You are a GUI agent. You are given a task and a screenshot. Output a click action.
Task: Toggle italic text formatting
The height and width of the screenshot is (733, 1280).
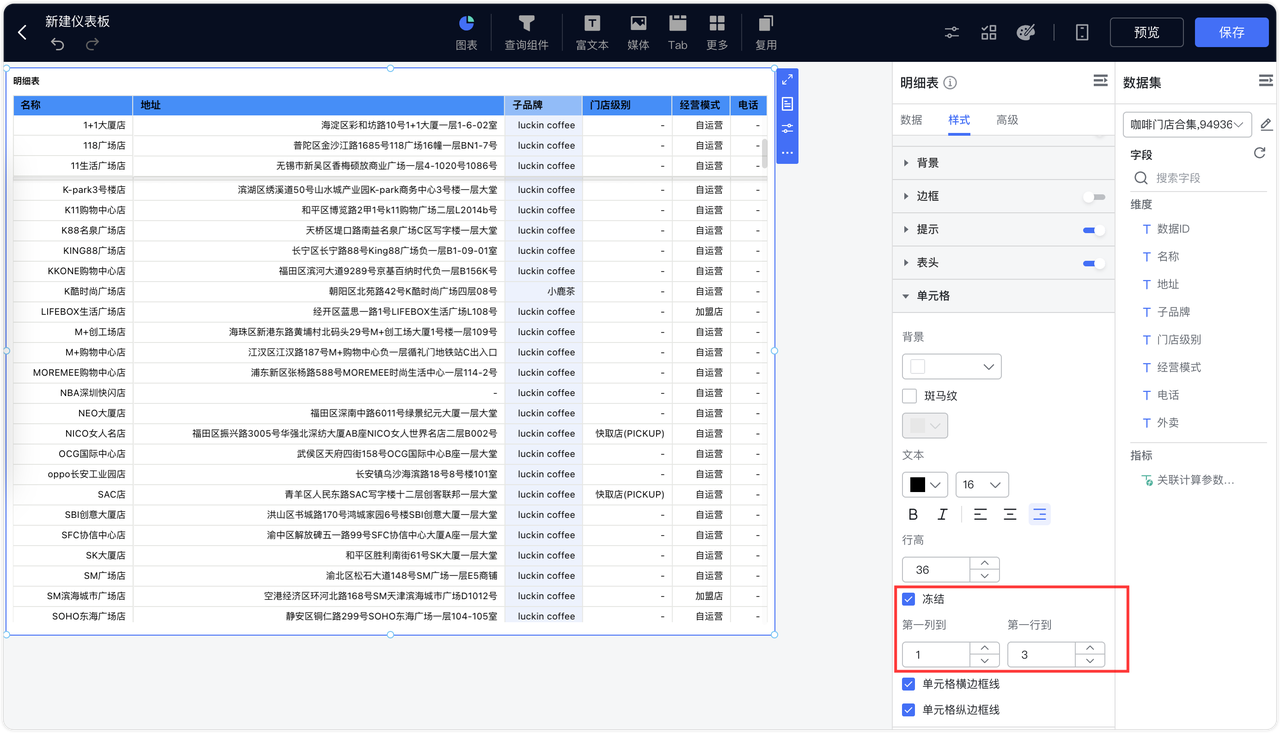942,514
